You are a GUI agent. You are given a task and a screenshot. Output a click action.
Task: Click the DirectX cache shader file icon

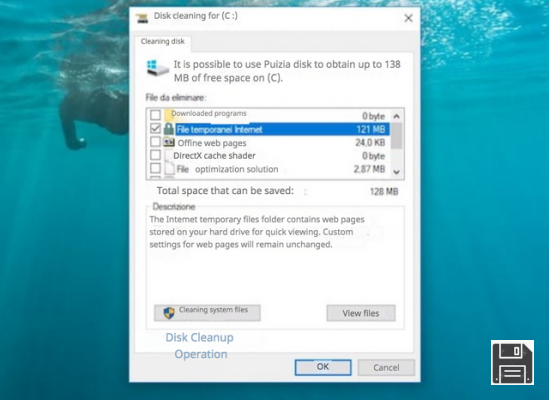click(x=168, y=156)
